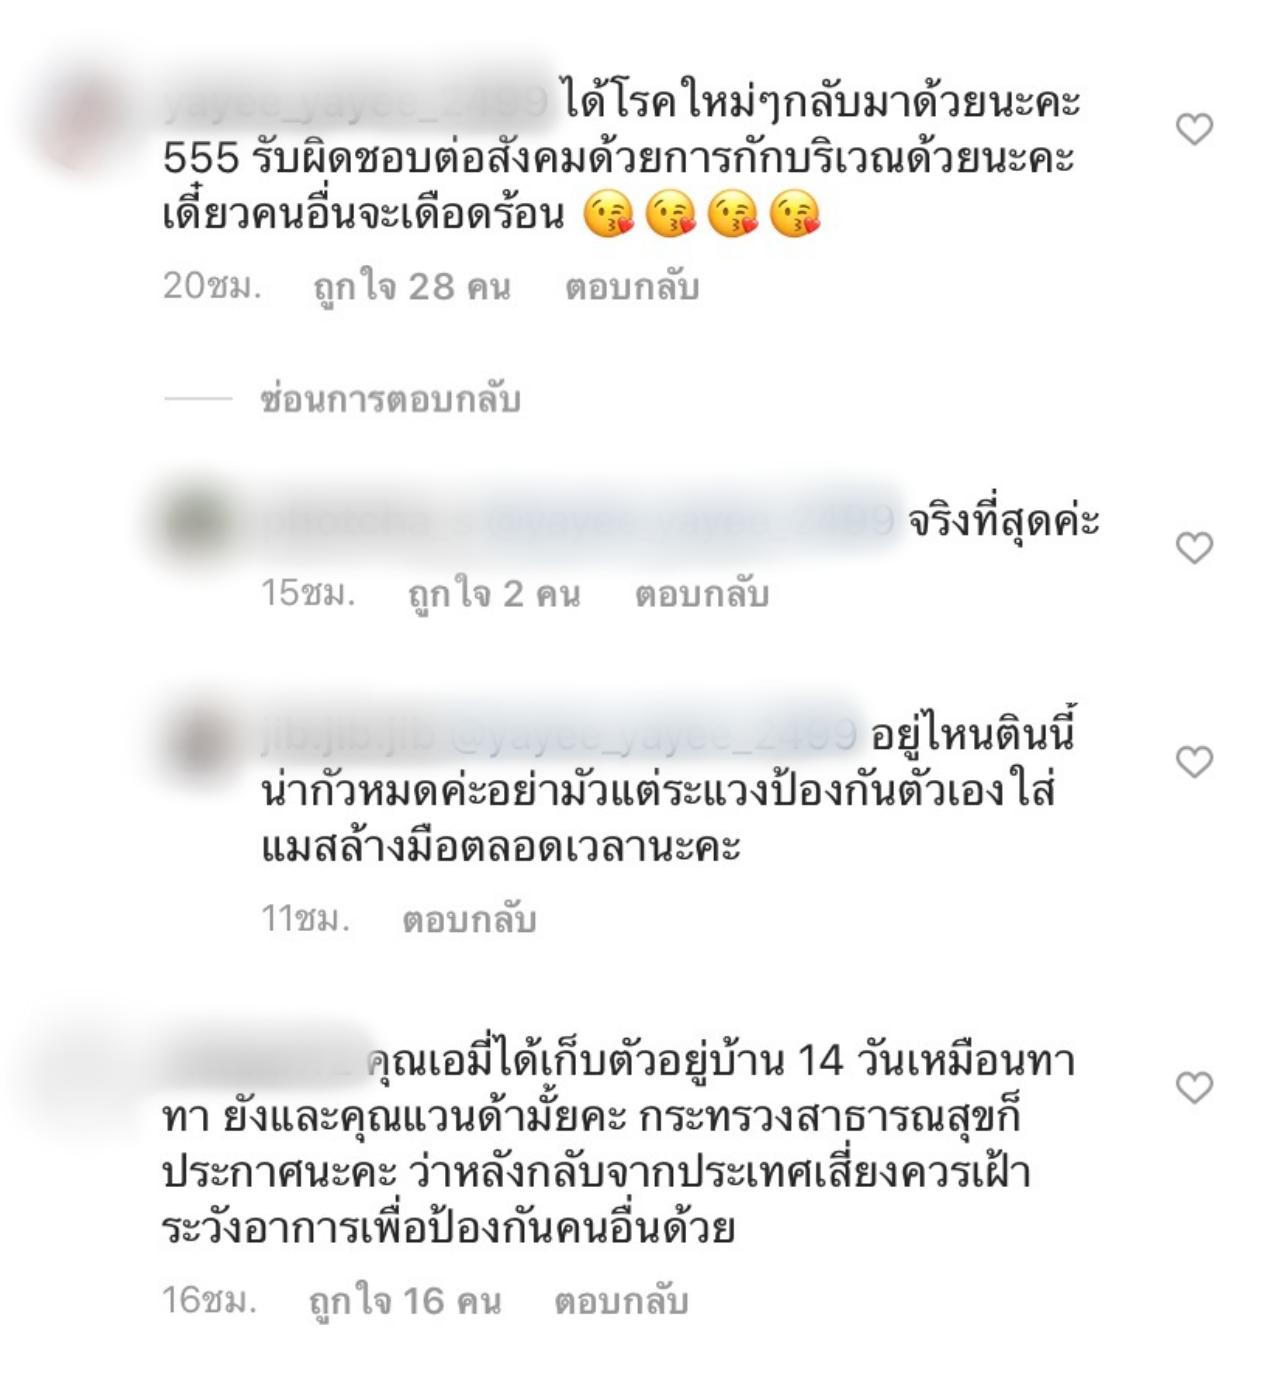The image size is (1280, 1379).
Task: Open blurred username of first commenter
Action: tap(355, 102)
